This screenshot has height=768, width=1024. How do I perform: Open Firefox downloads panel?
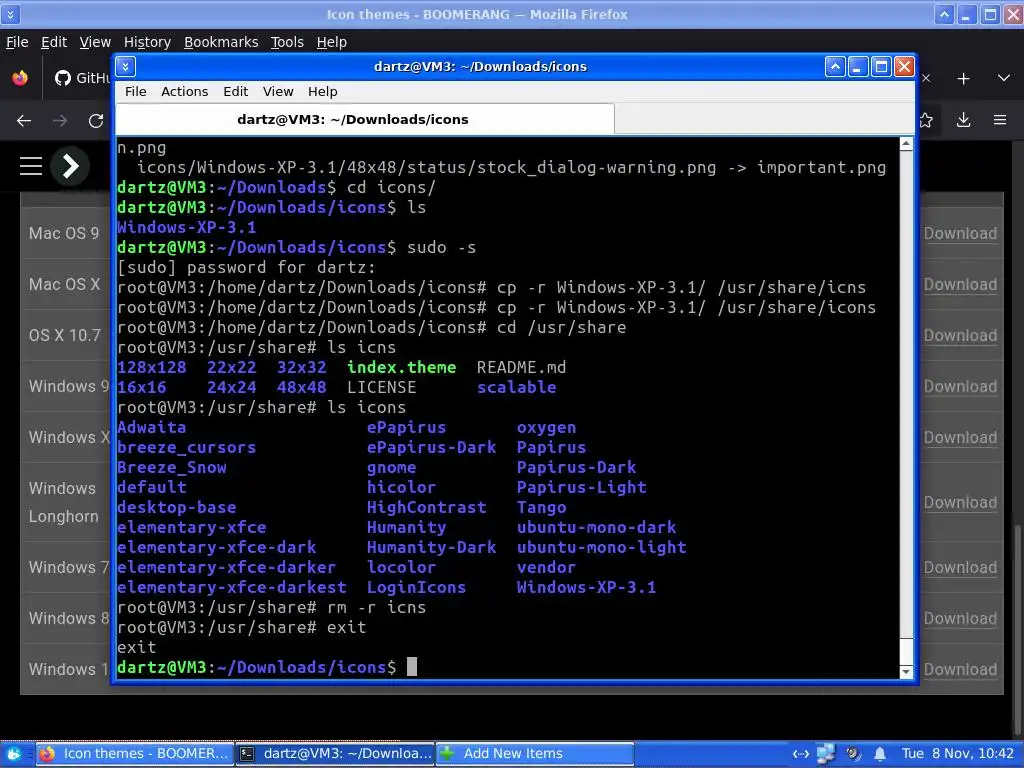[963, 120]
